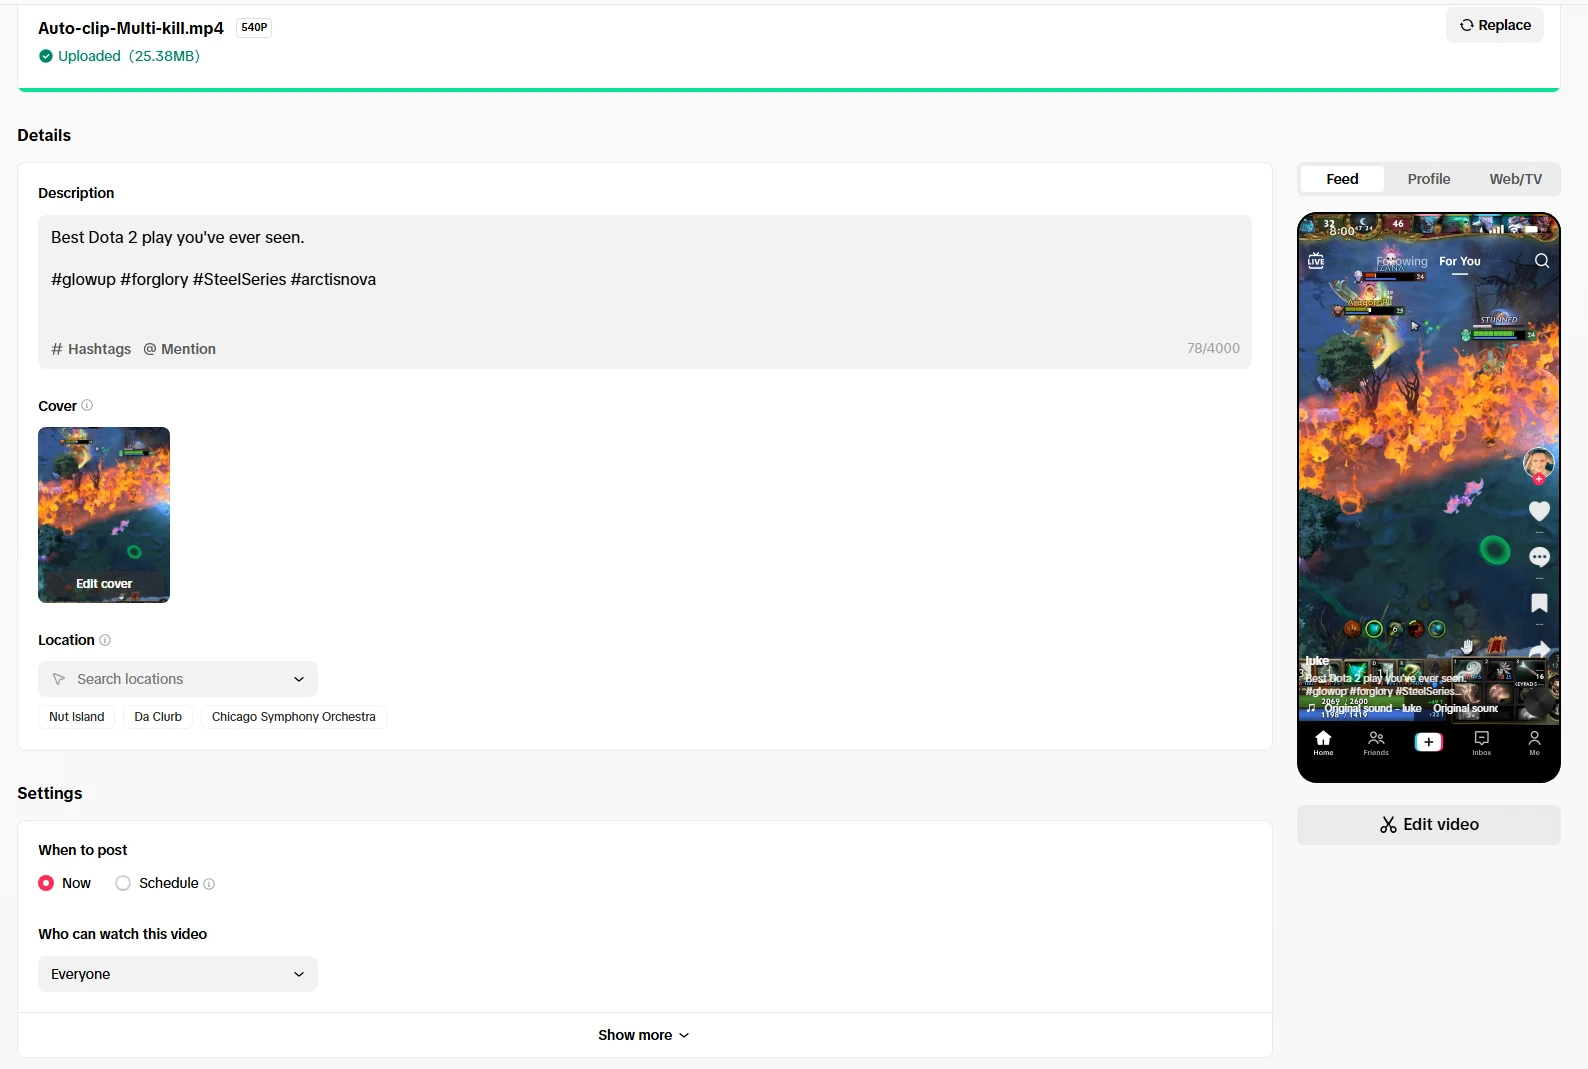Select the Following tab in preview
The height and width of the screenshot is (1069, 1588).
[1402, 262]
